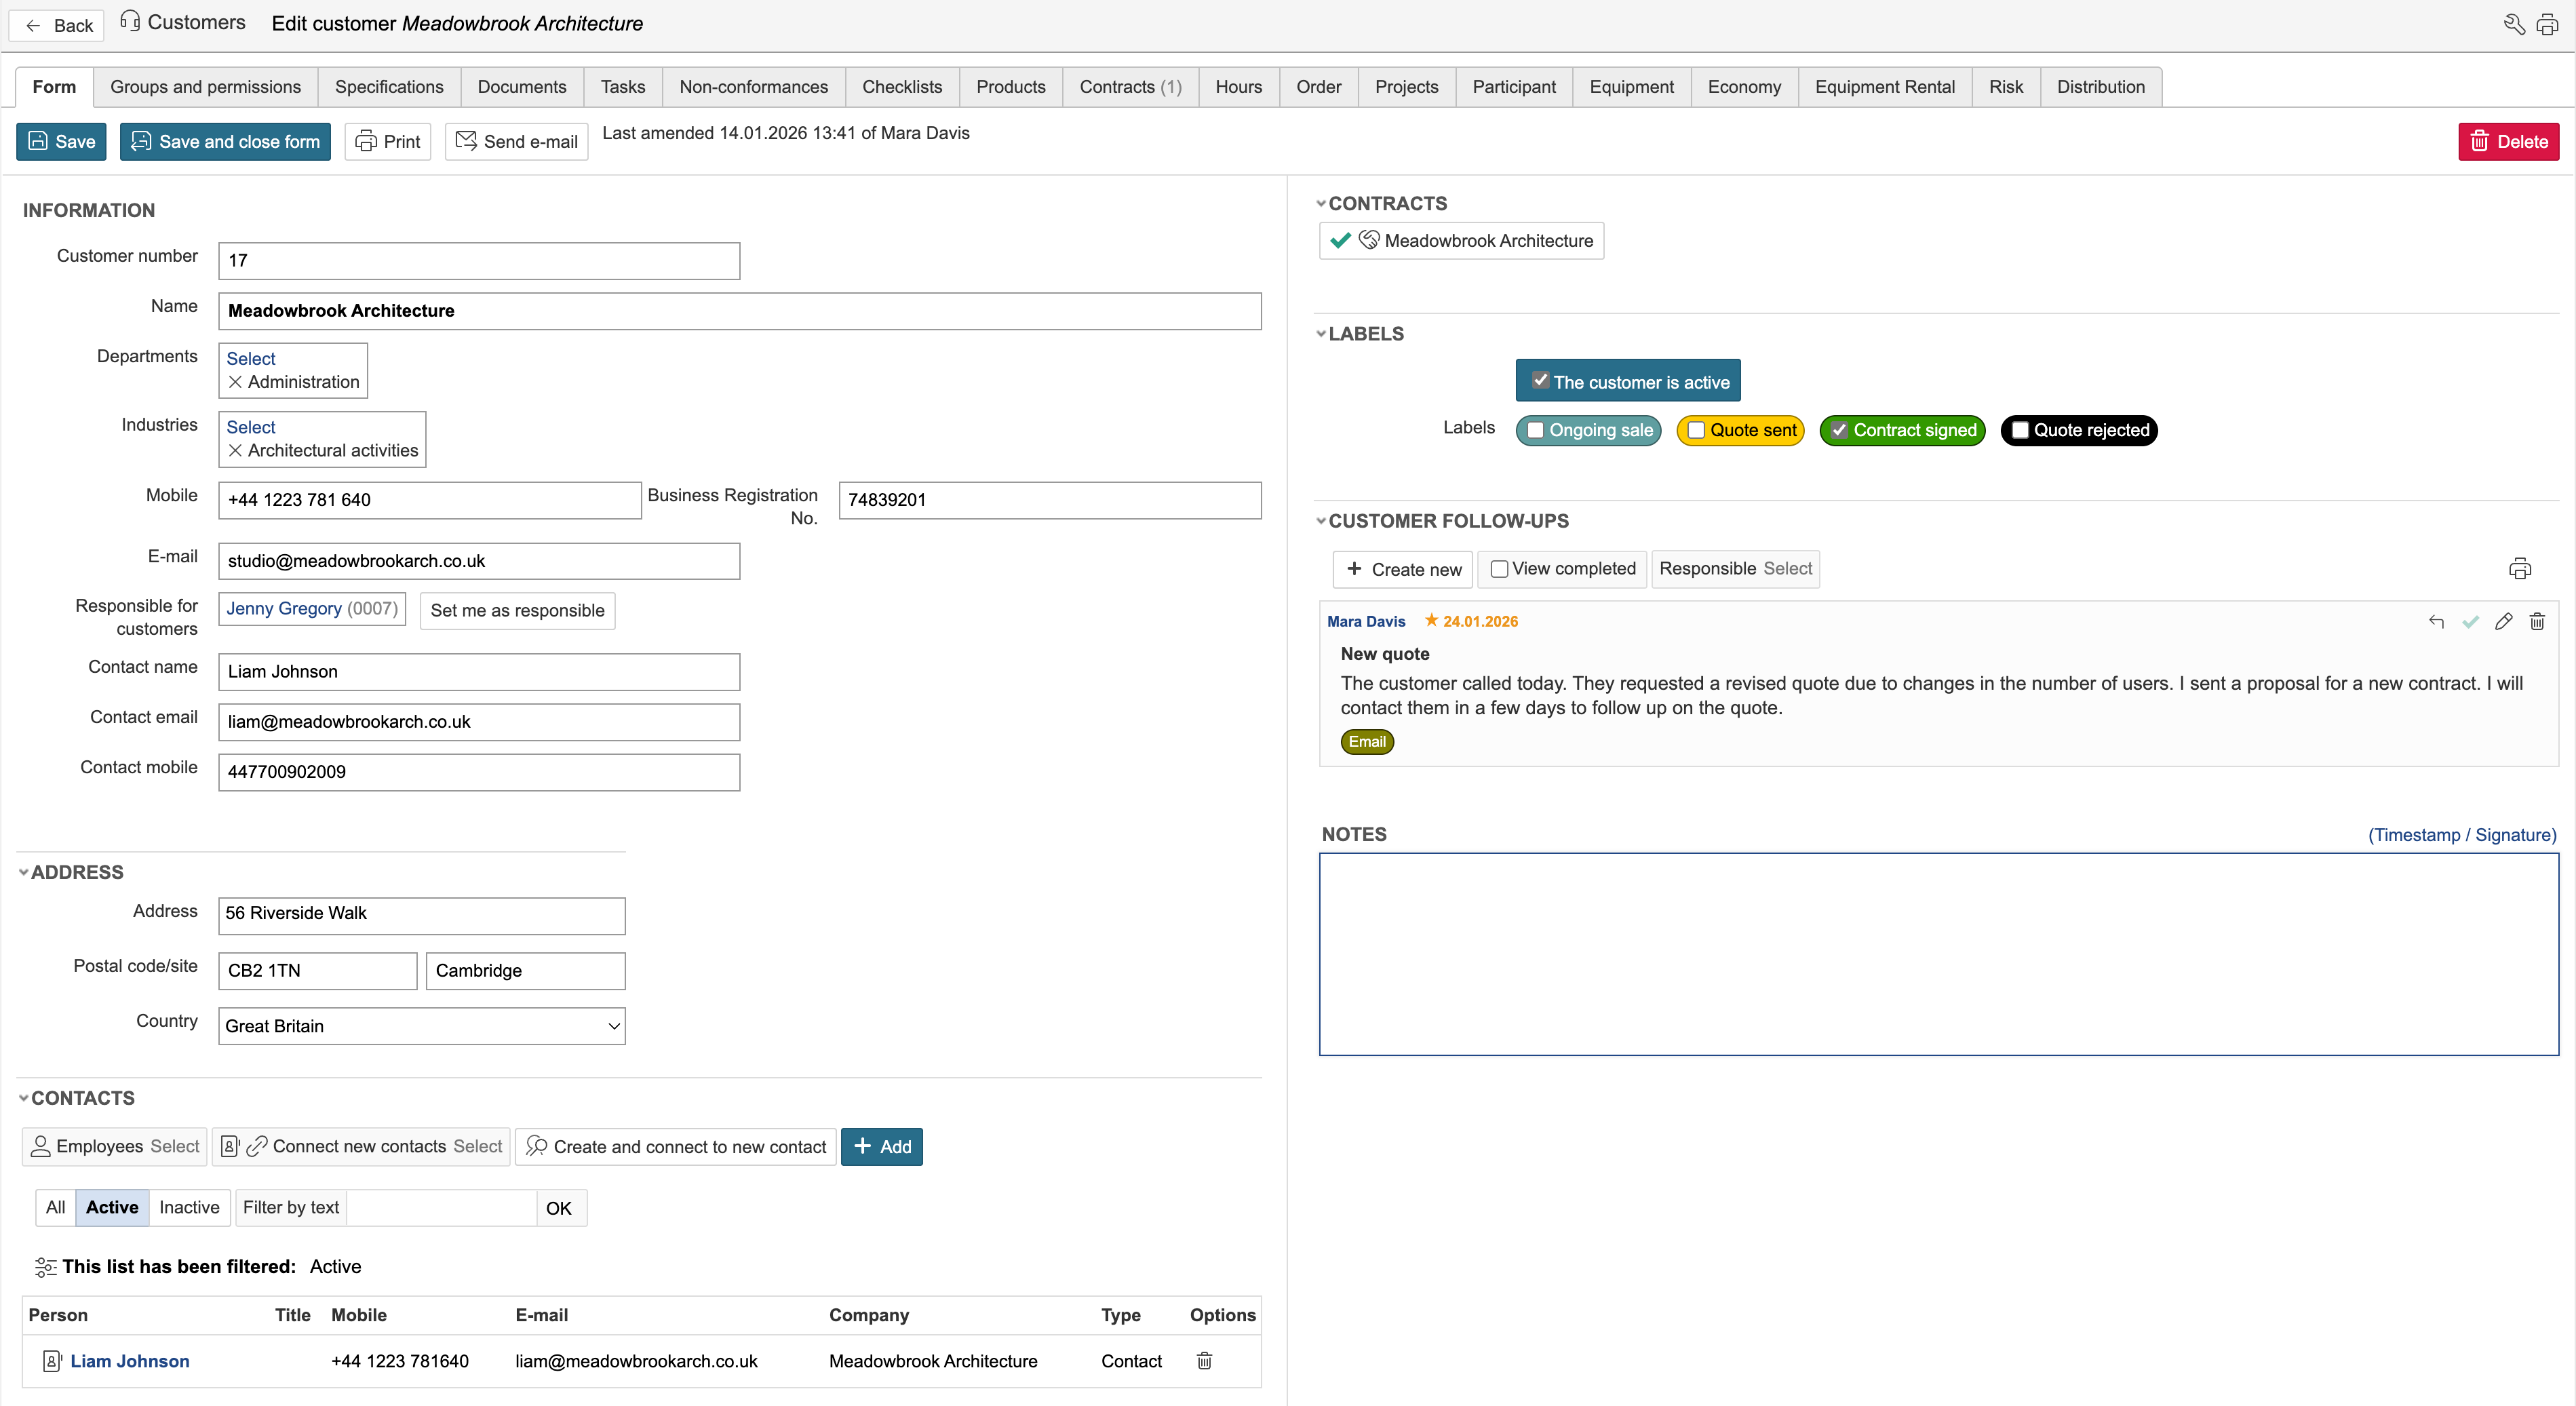
Task: Open the Liam Johnson contact link
Action: 130,1361
